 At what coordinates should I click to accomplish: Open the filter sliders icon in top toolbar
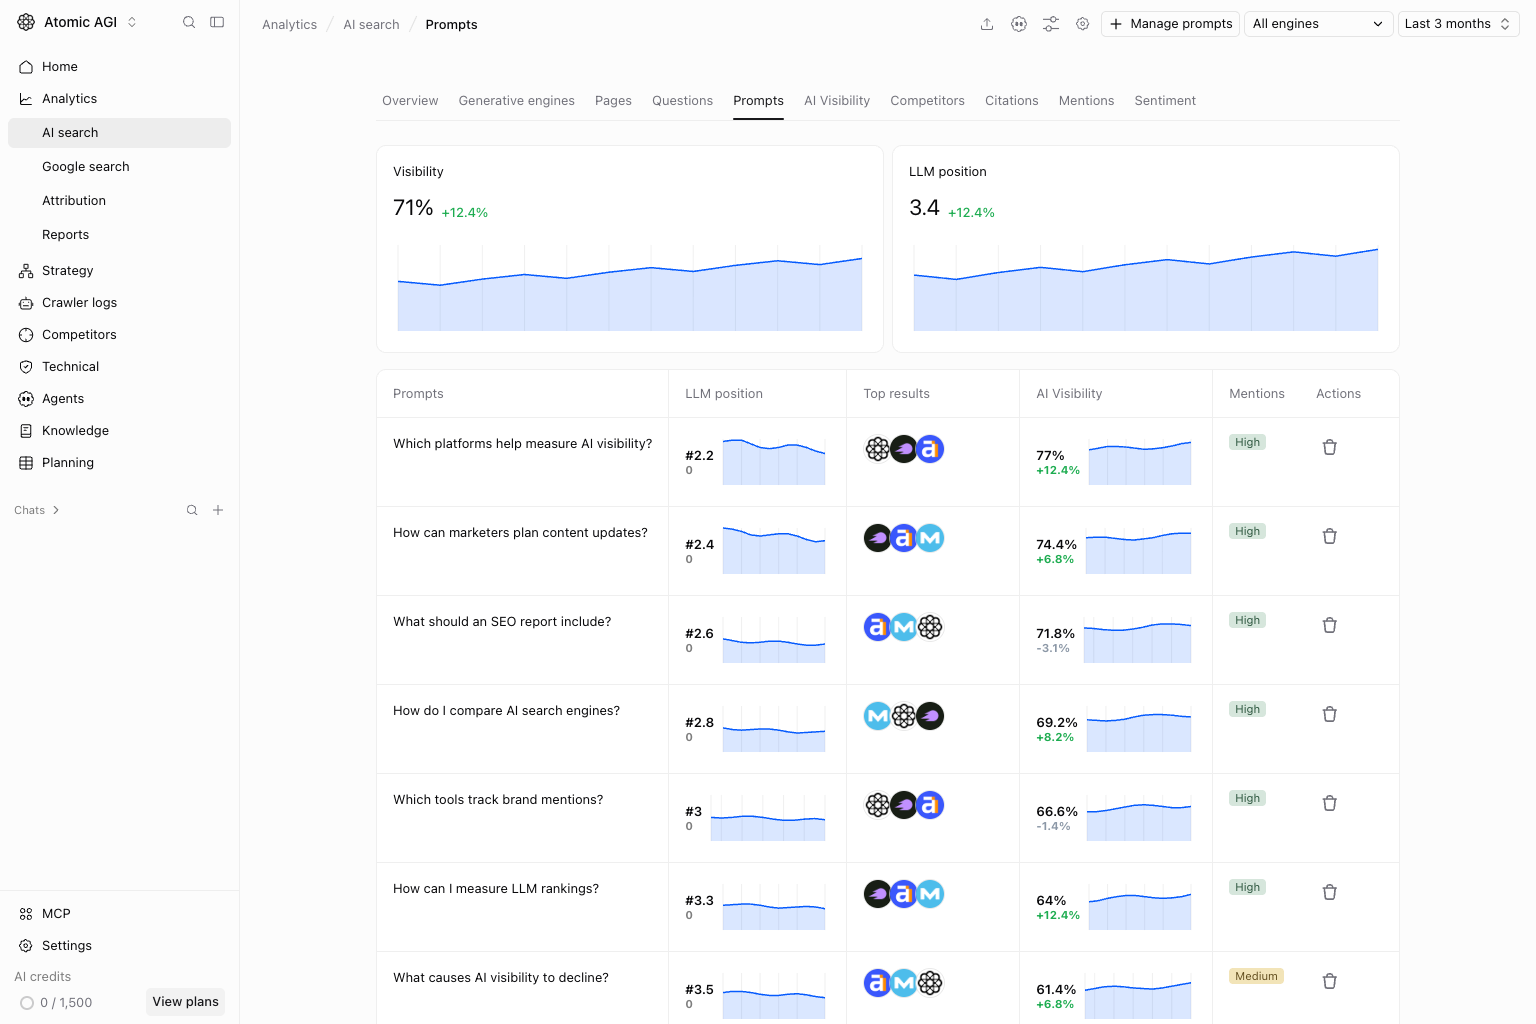[x=1051, y=24]
